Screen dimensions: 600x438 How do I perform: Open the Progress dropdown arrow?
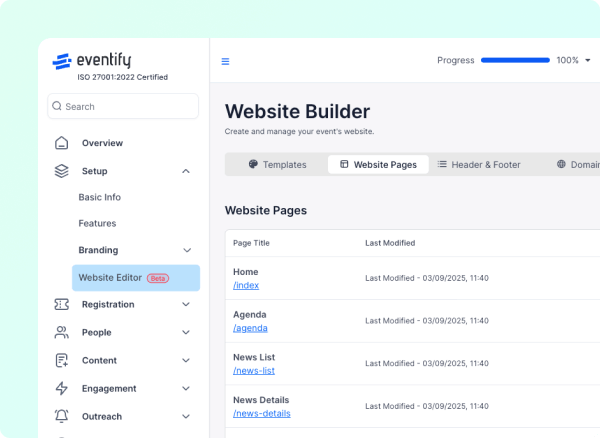[588, 60]
